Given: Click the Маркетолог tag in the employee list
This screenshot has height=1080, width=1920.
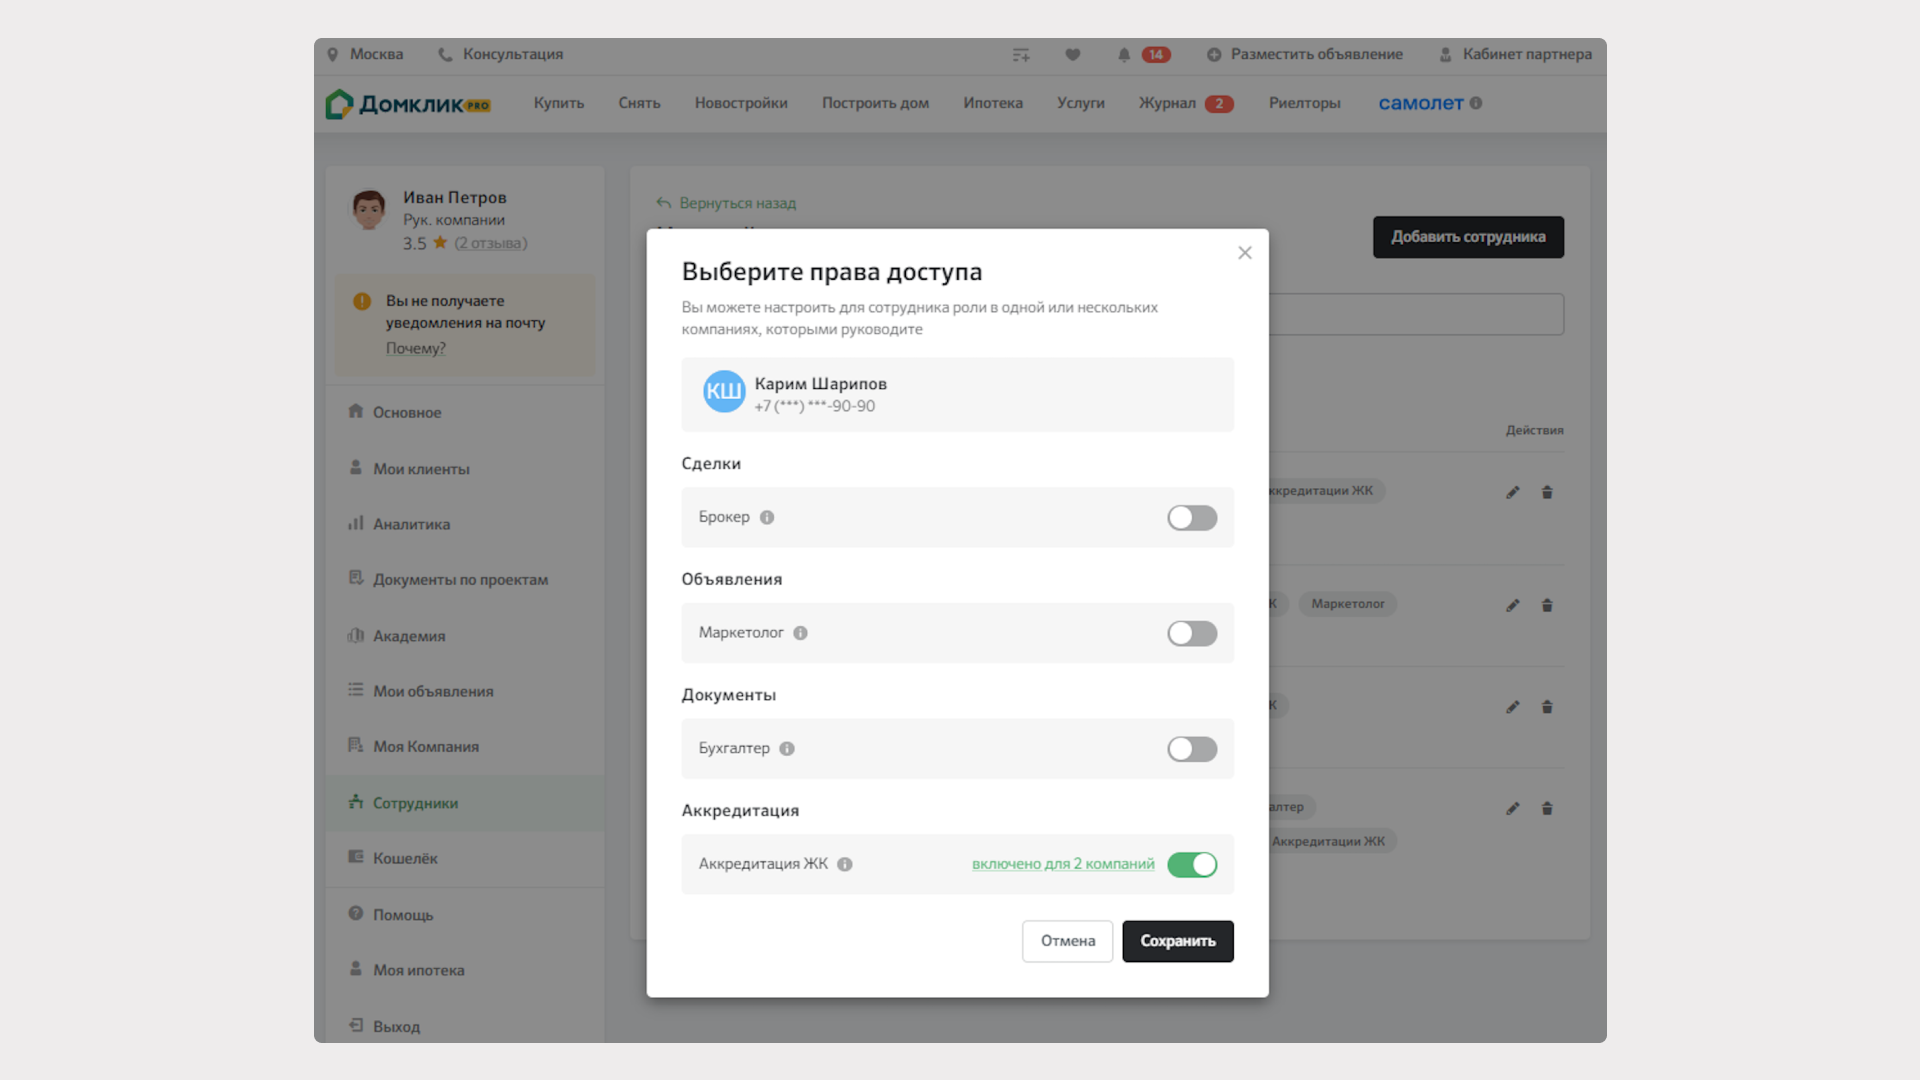Looking at the screenshot, I should 1348,604.
